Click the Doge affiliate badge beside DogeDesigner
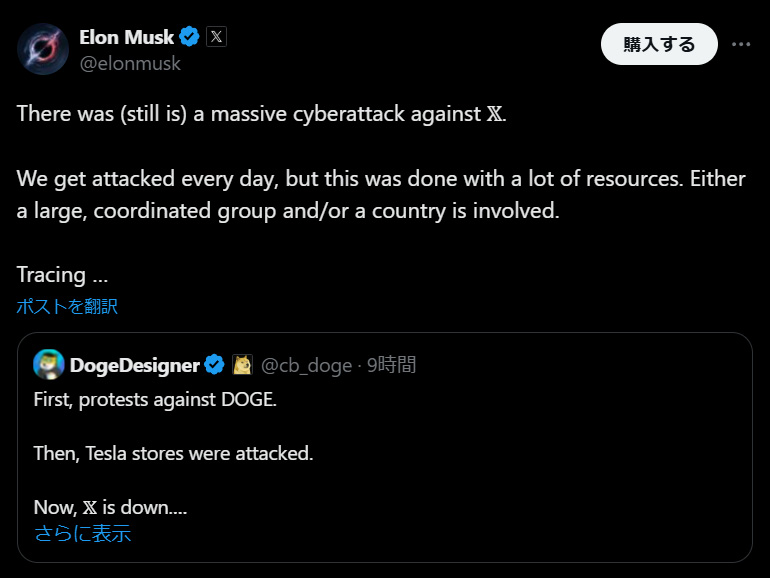The height and width of the screenshot is (578, 770). (x=242, y=365)
